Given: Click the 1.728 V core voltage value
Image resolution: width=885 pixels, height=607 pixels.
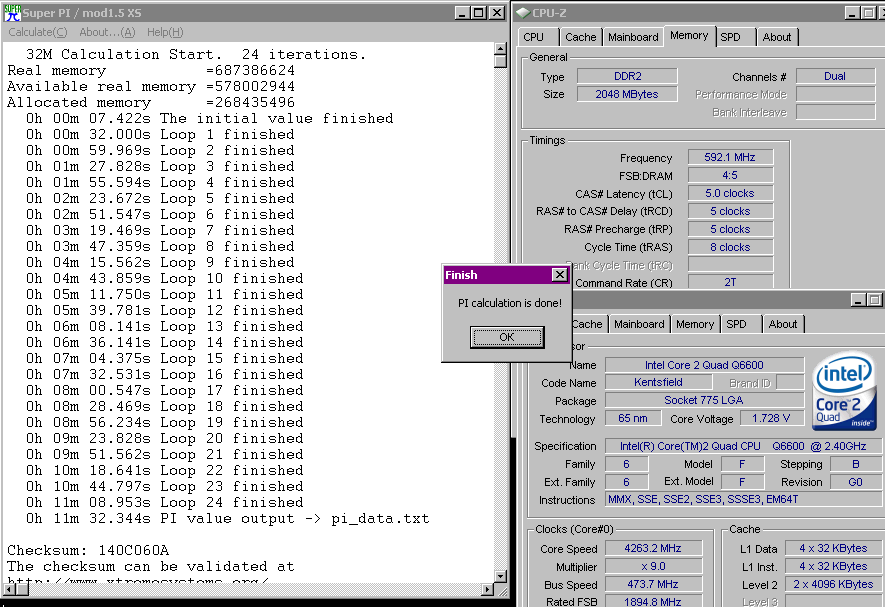Looking at the screenshot, I should coord(771,418).
